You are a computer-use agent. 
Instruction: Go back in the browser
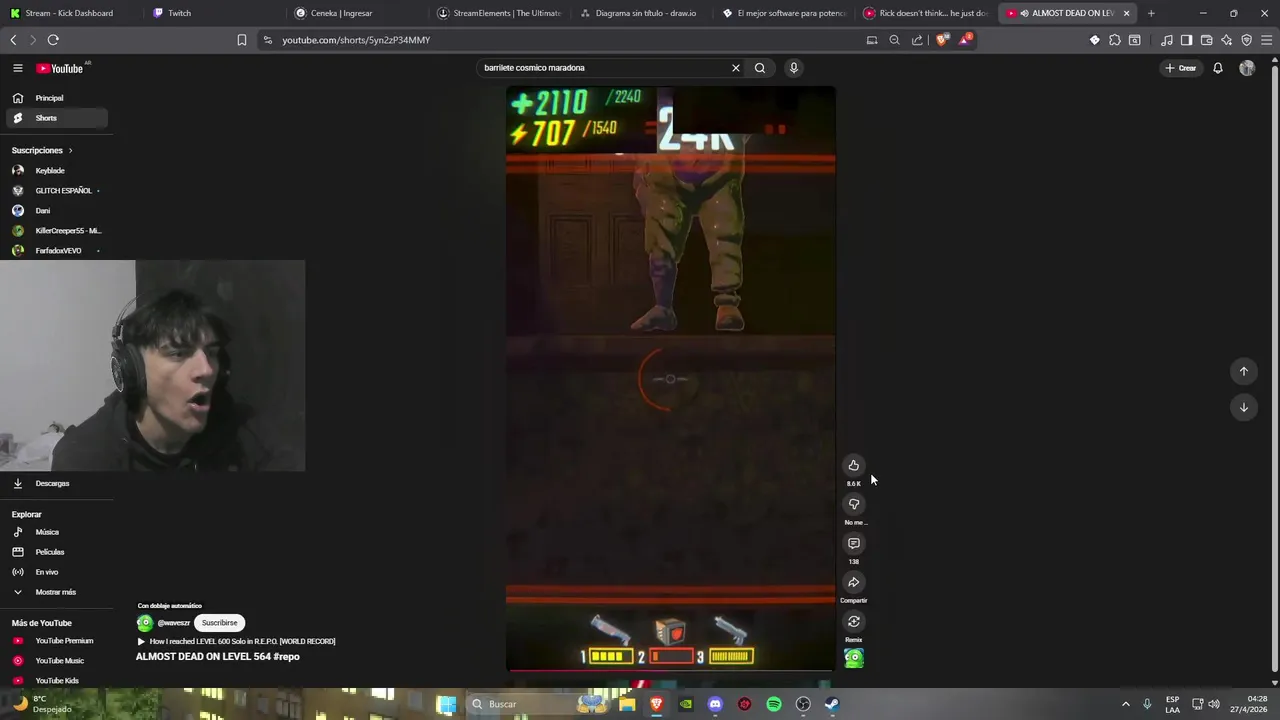tap(13, 40)
